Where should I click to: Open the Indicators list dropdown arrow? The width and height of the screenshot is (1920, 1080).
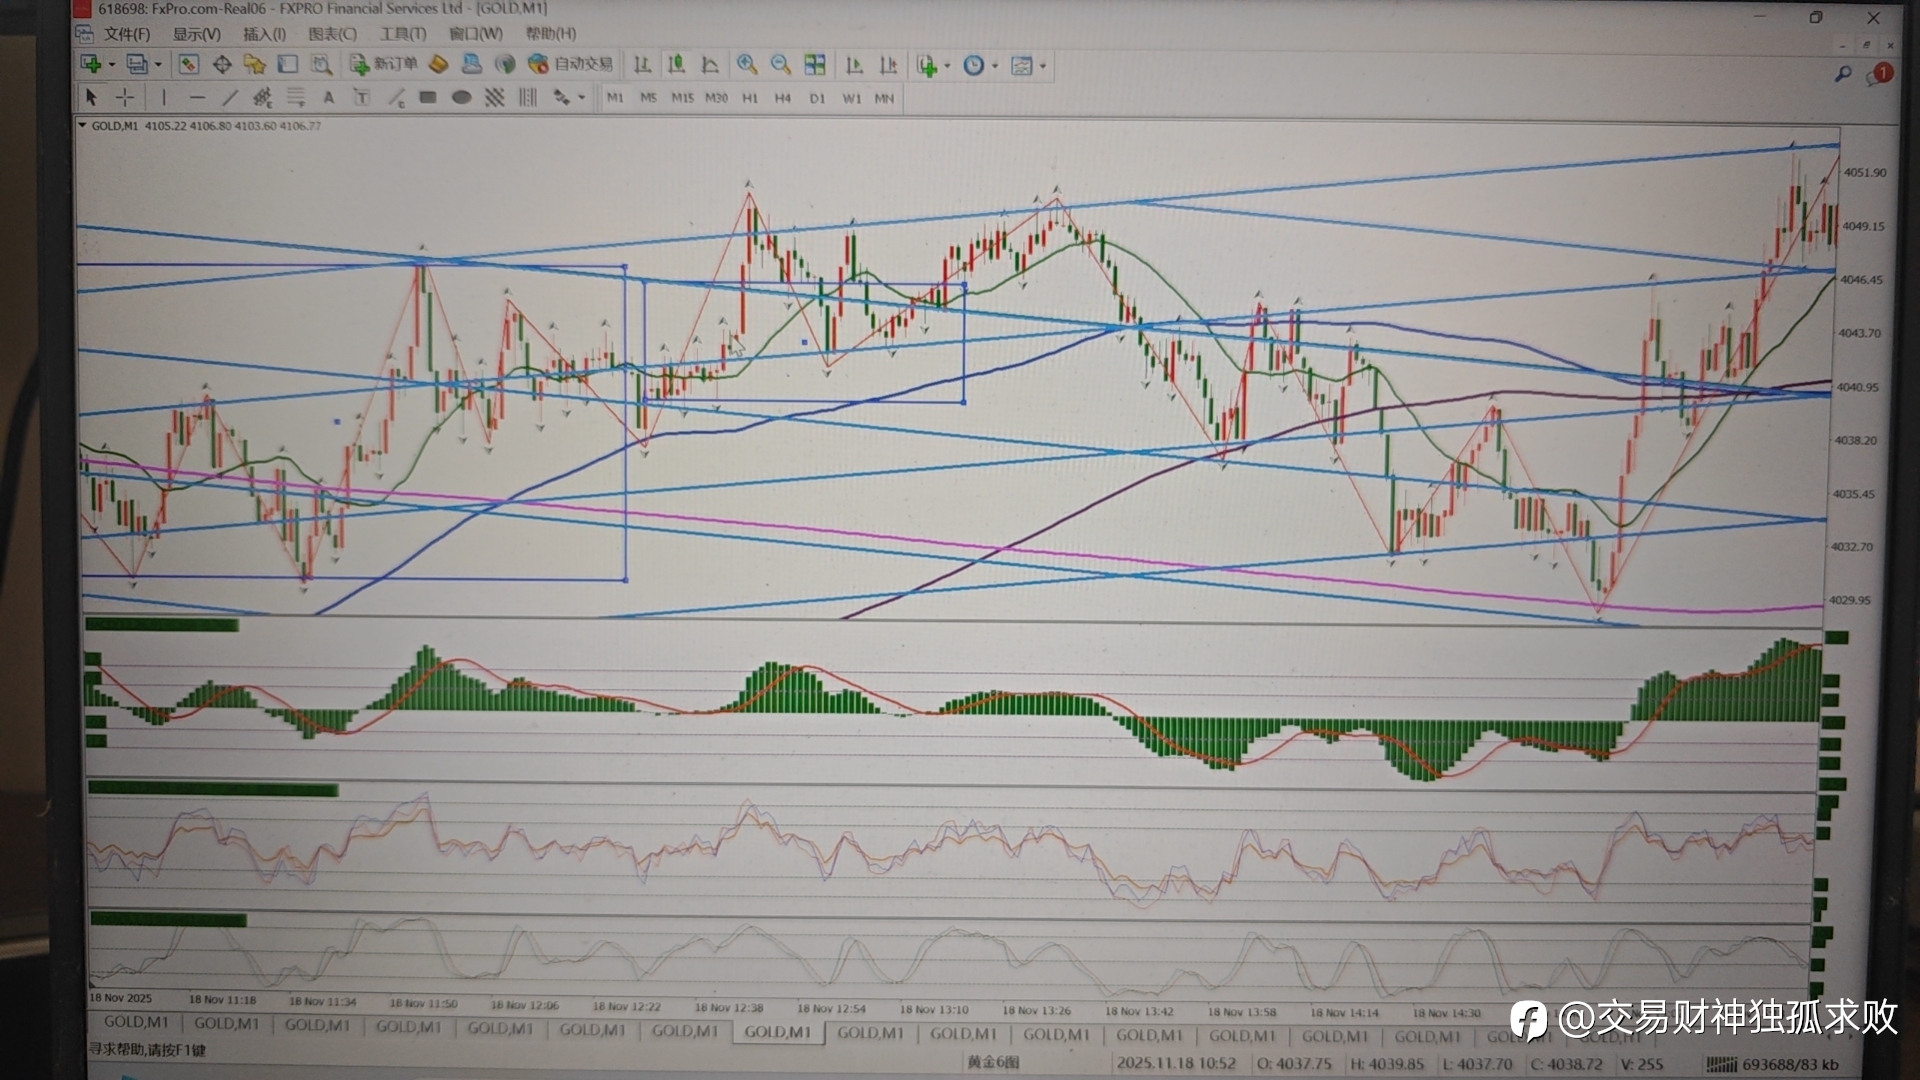point(947,66)
